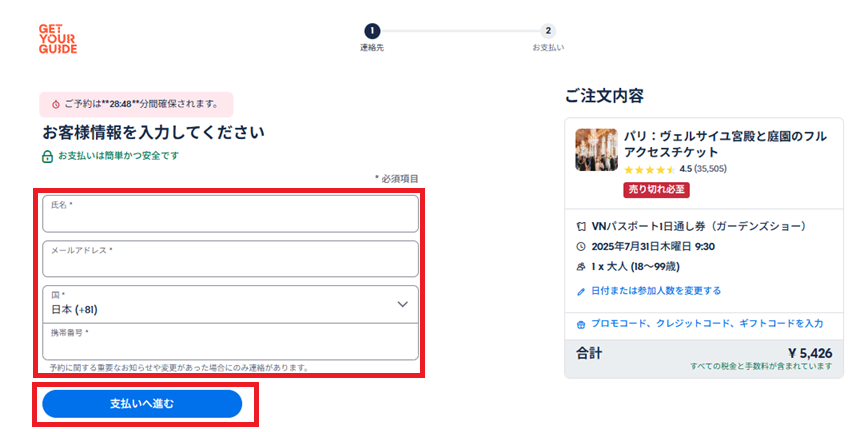Screen dimensions: 865x432
Task: Open the 国 country code dropdown
Action: pyautogui.click(x=231, y=304)
